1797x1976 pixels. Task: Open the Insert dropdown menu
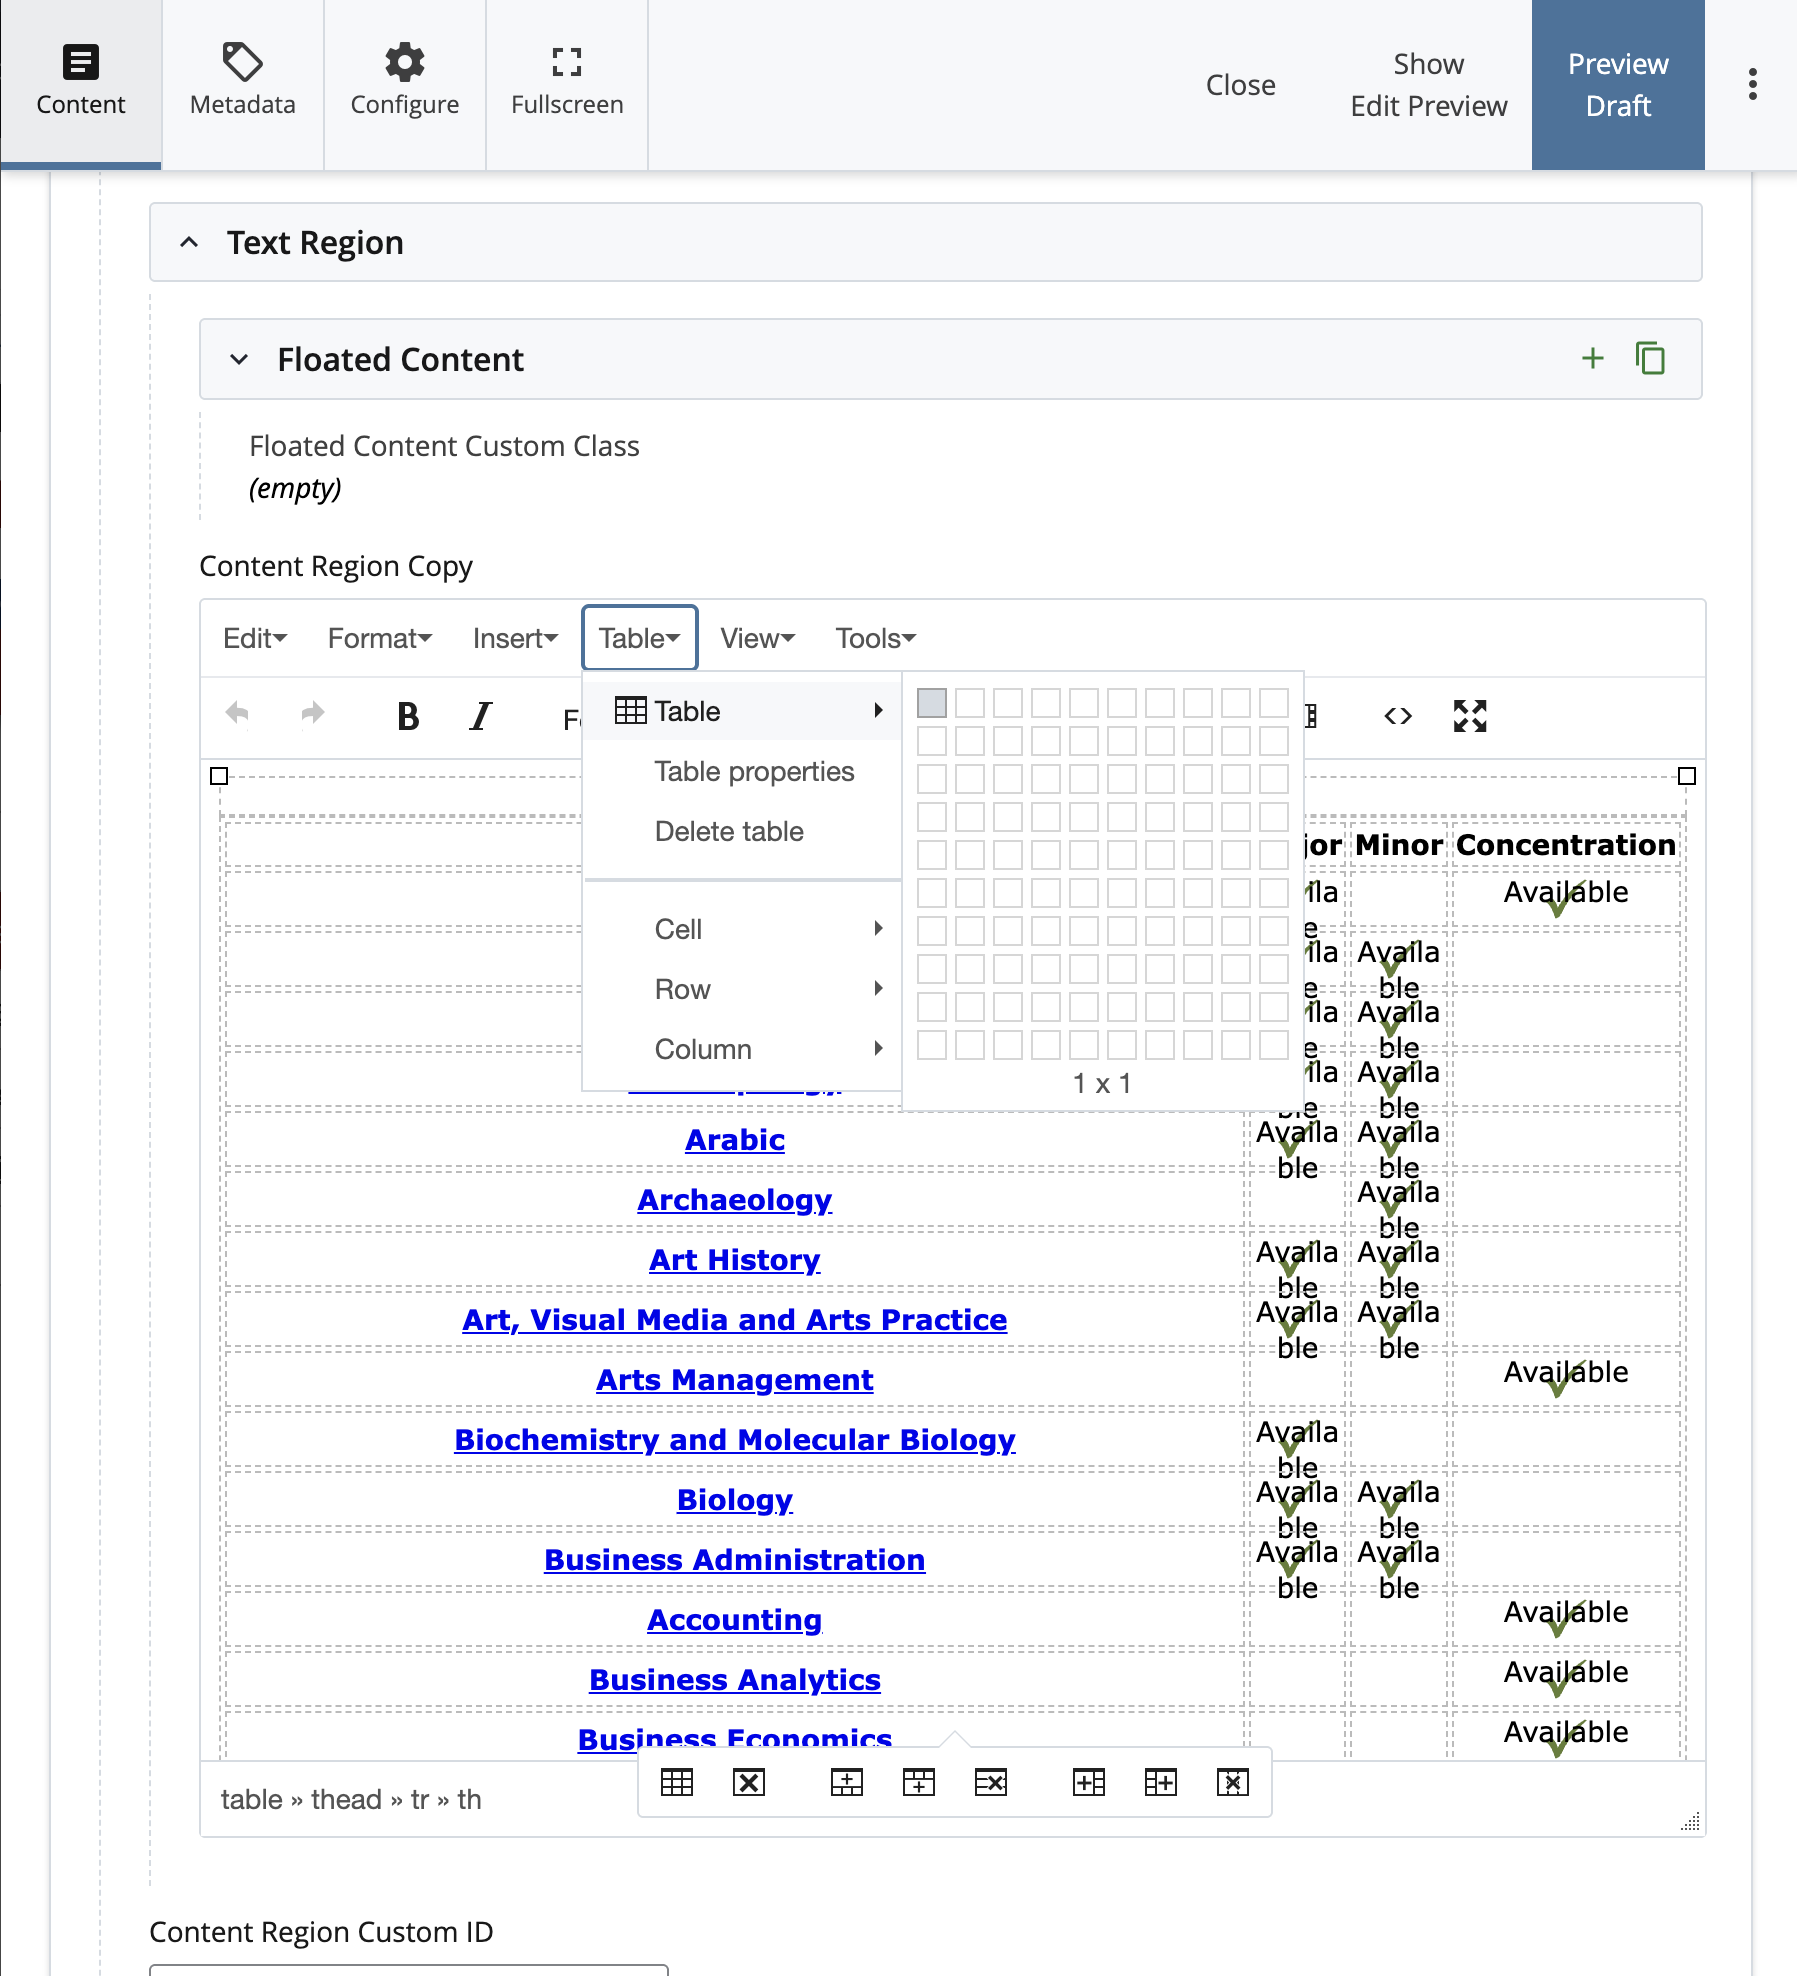(514, 637)
